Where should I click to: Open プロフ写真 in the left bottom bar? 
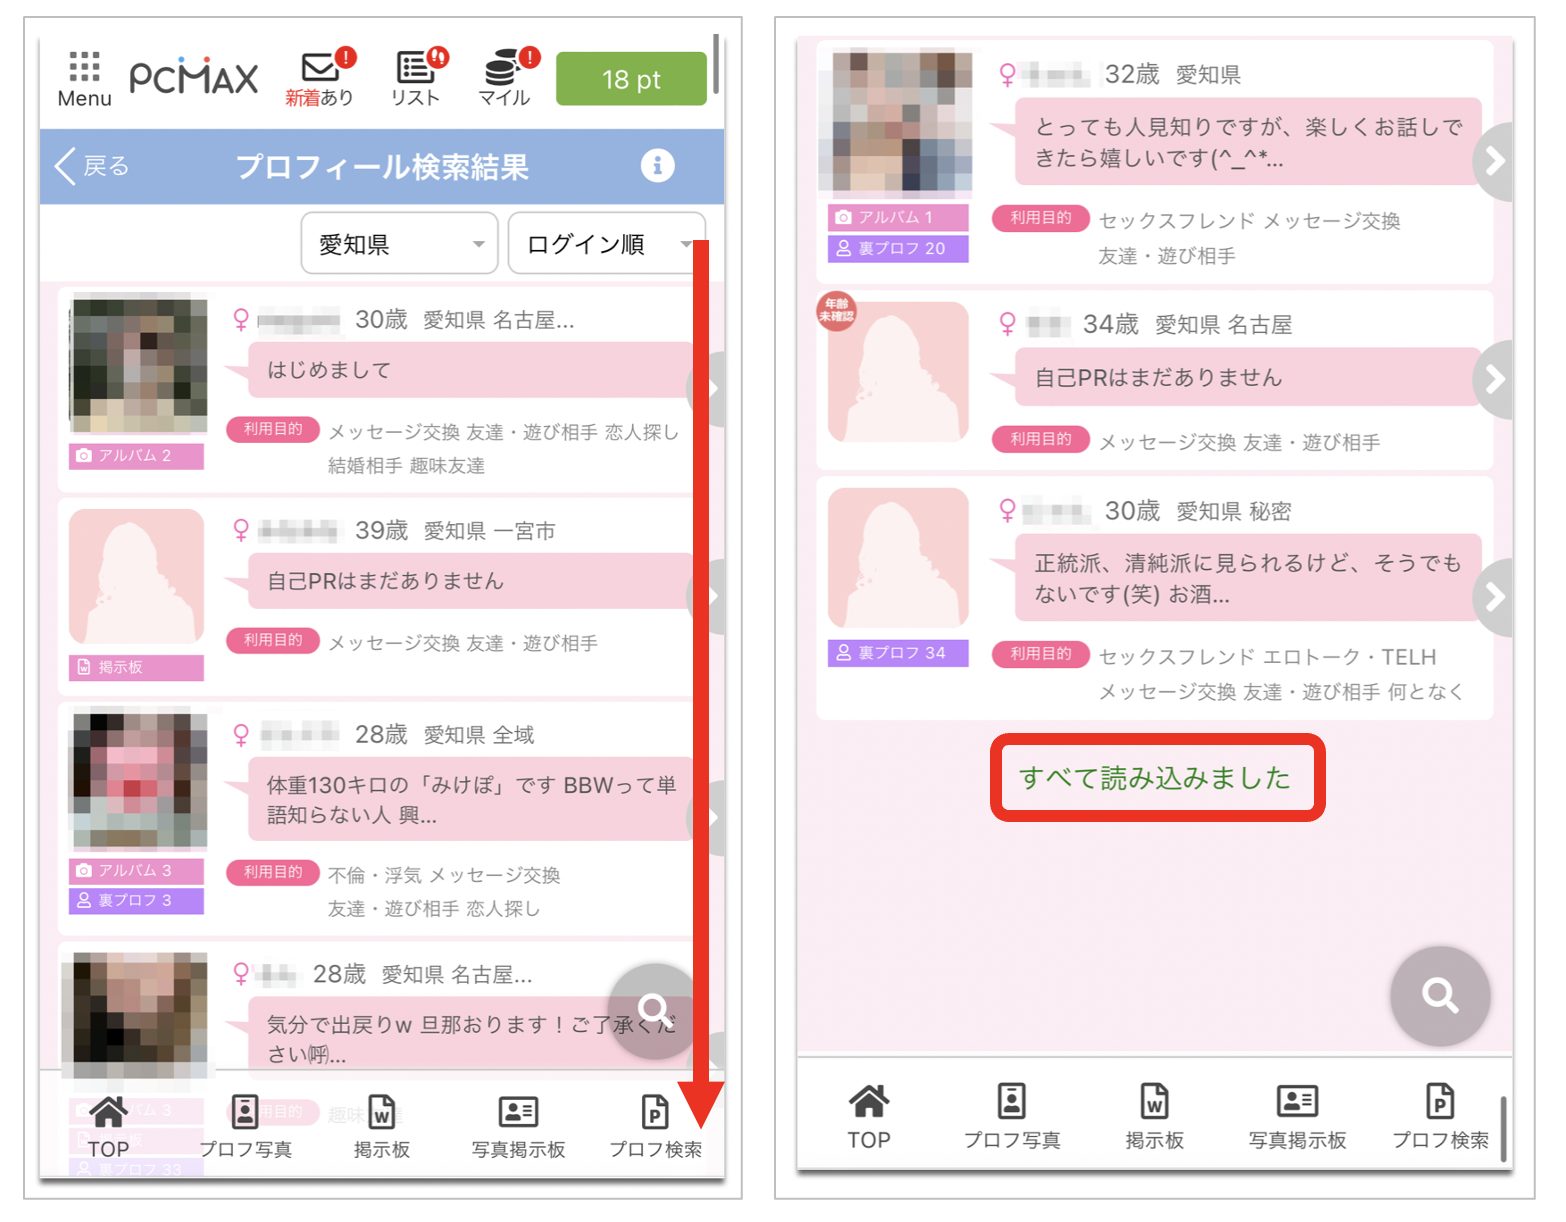[245, 1126]
